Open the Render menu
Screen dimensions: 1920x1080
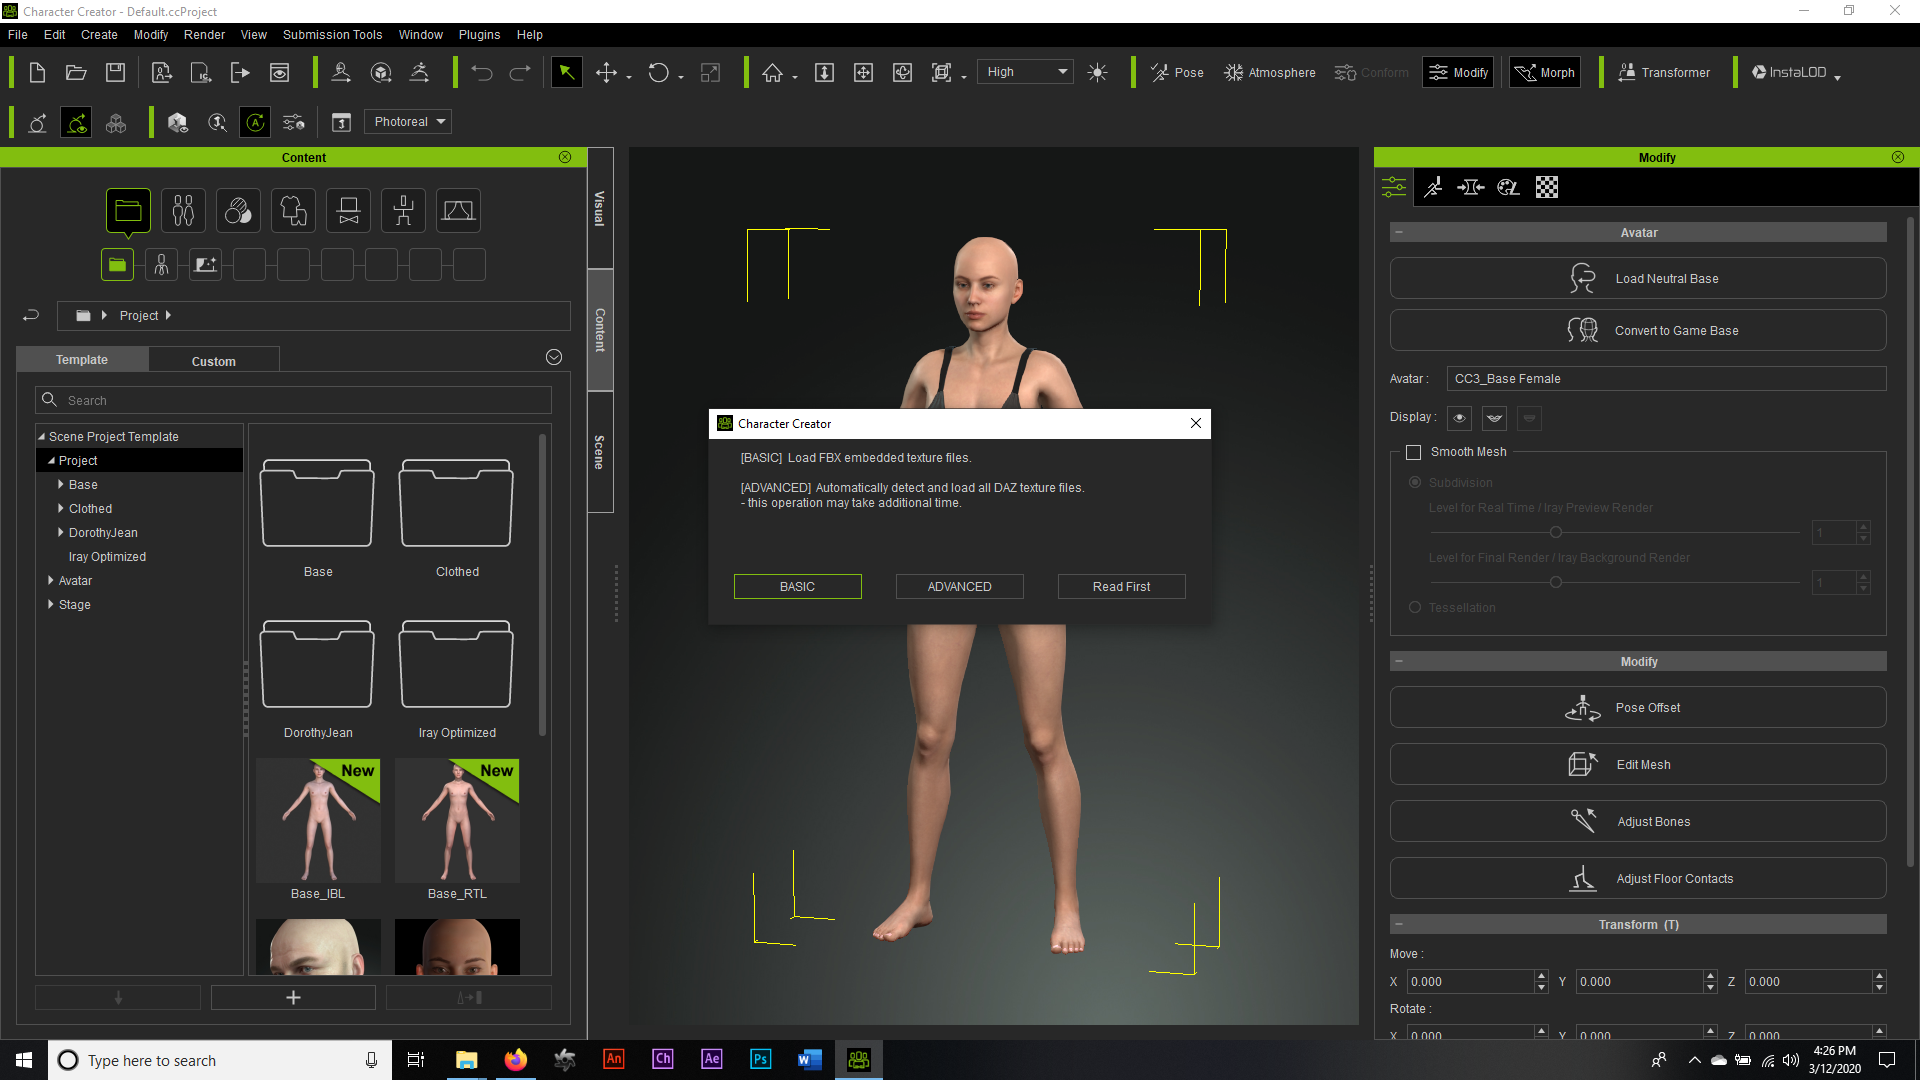click(x=204, y=35)
